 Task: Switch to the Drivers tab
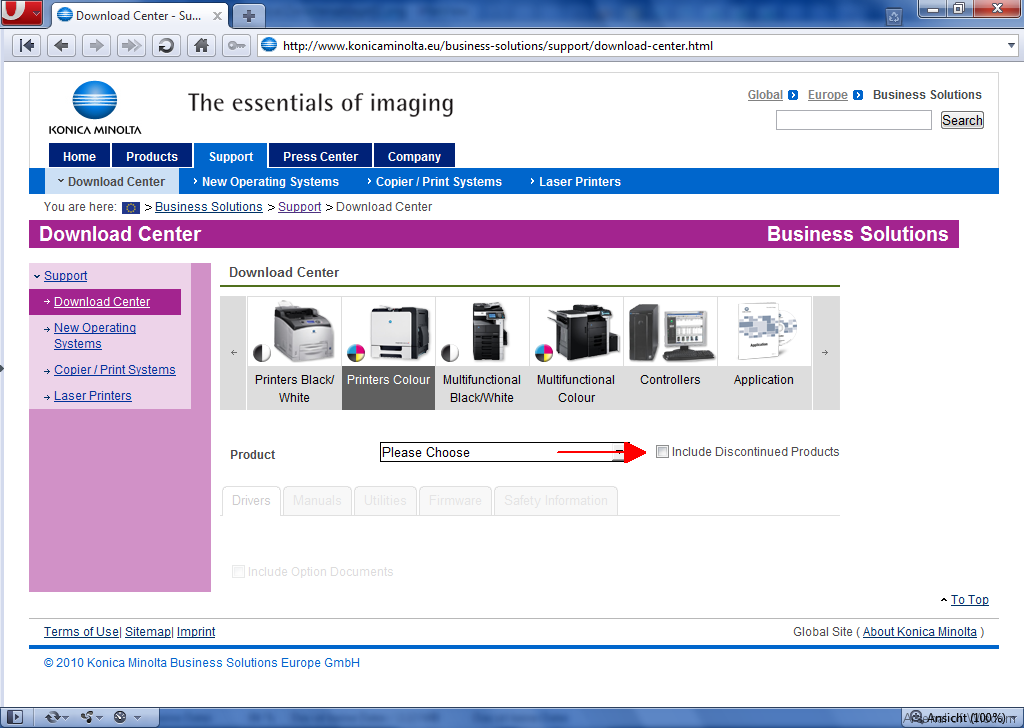point(251,501)
